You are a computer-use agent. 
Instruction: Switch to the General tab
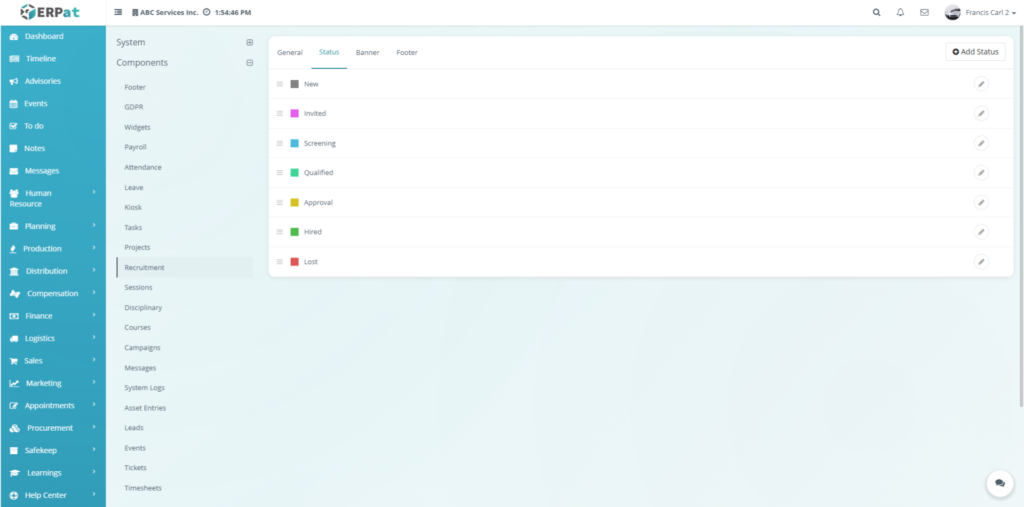point(289,52)
